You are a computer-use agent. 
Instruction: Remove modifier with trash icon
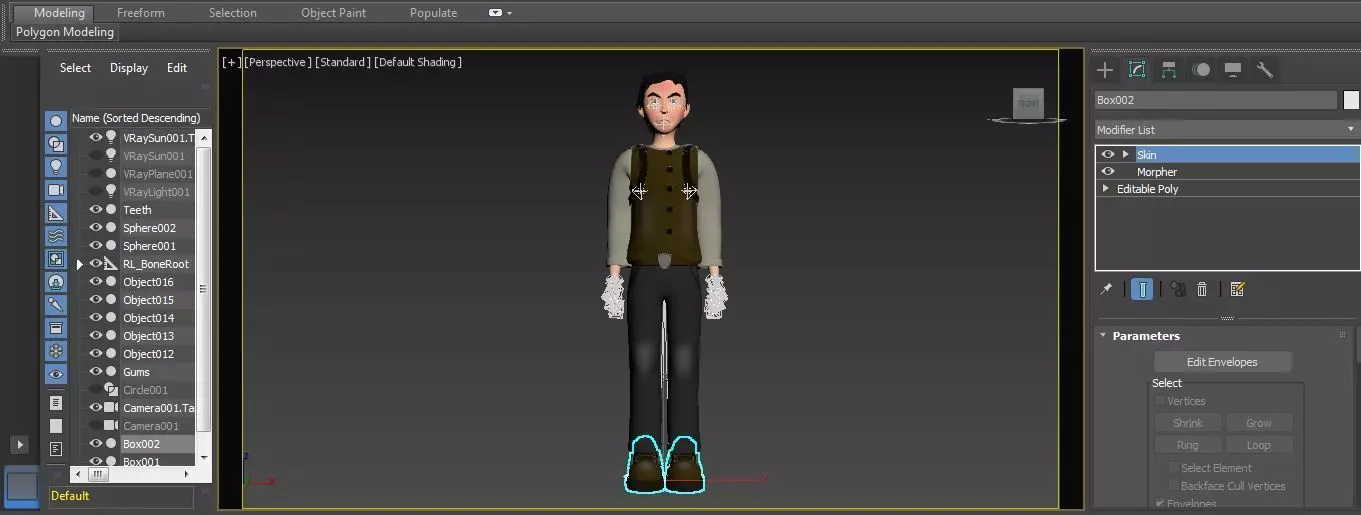coord(1202,289)
